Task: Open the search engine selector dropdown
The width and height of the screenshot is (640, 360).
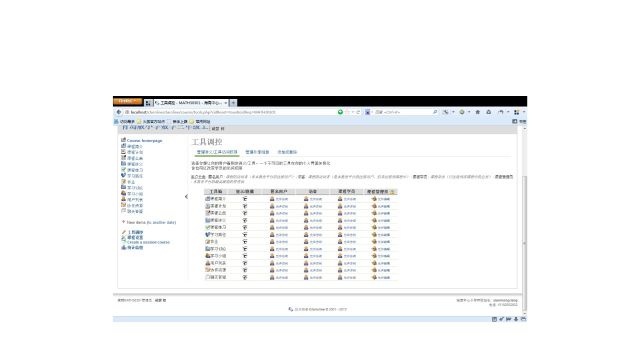Action: (369, 112)
